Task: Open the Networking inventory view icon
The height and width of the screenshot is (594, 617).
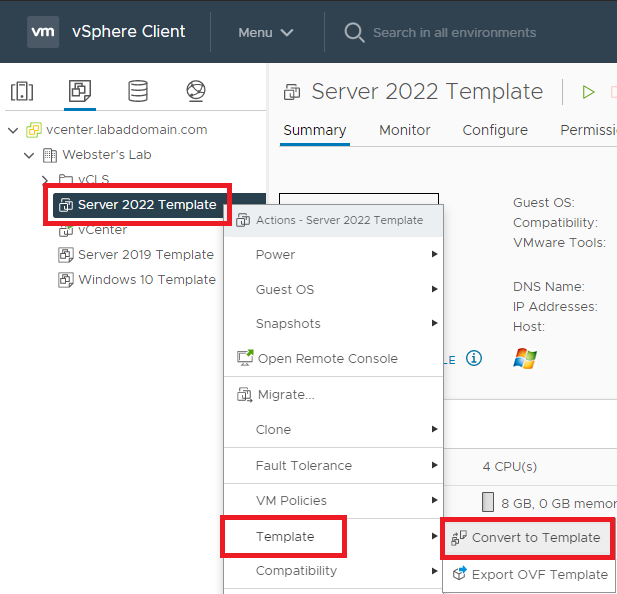Action: [x=196, y=92]
